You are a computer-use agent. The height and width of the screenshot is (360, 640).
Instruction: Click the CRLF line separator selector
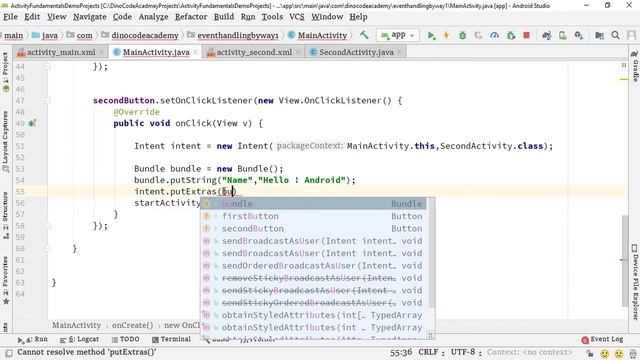tap(431, 352)
